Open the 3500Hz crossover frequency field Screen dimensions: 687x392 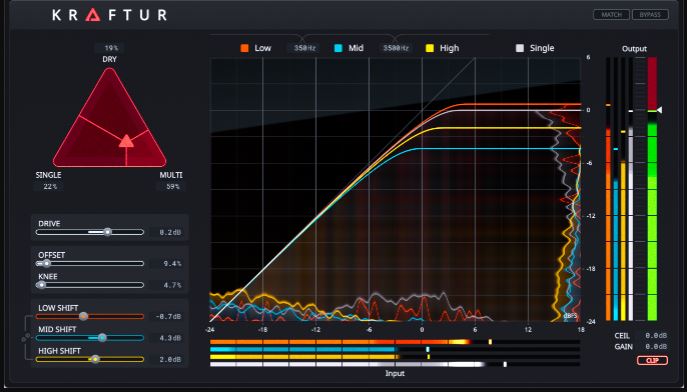click(396, 48)
